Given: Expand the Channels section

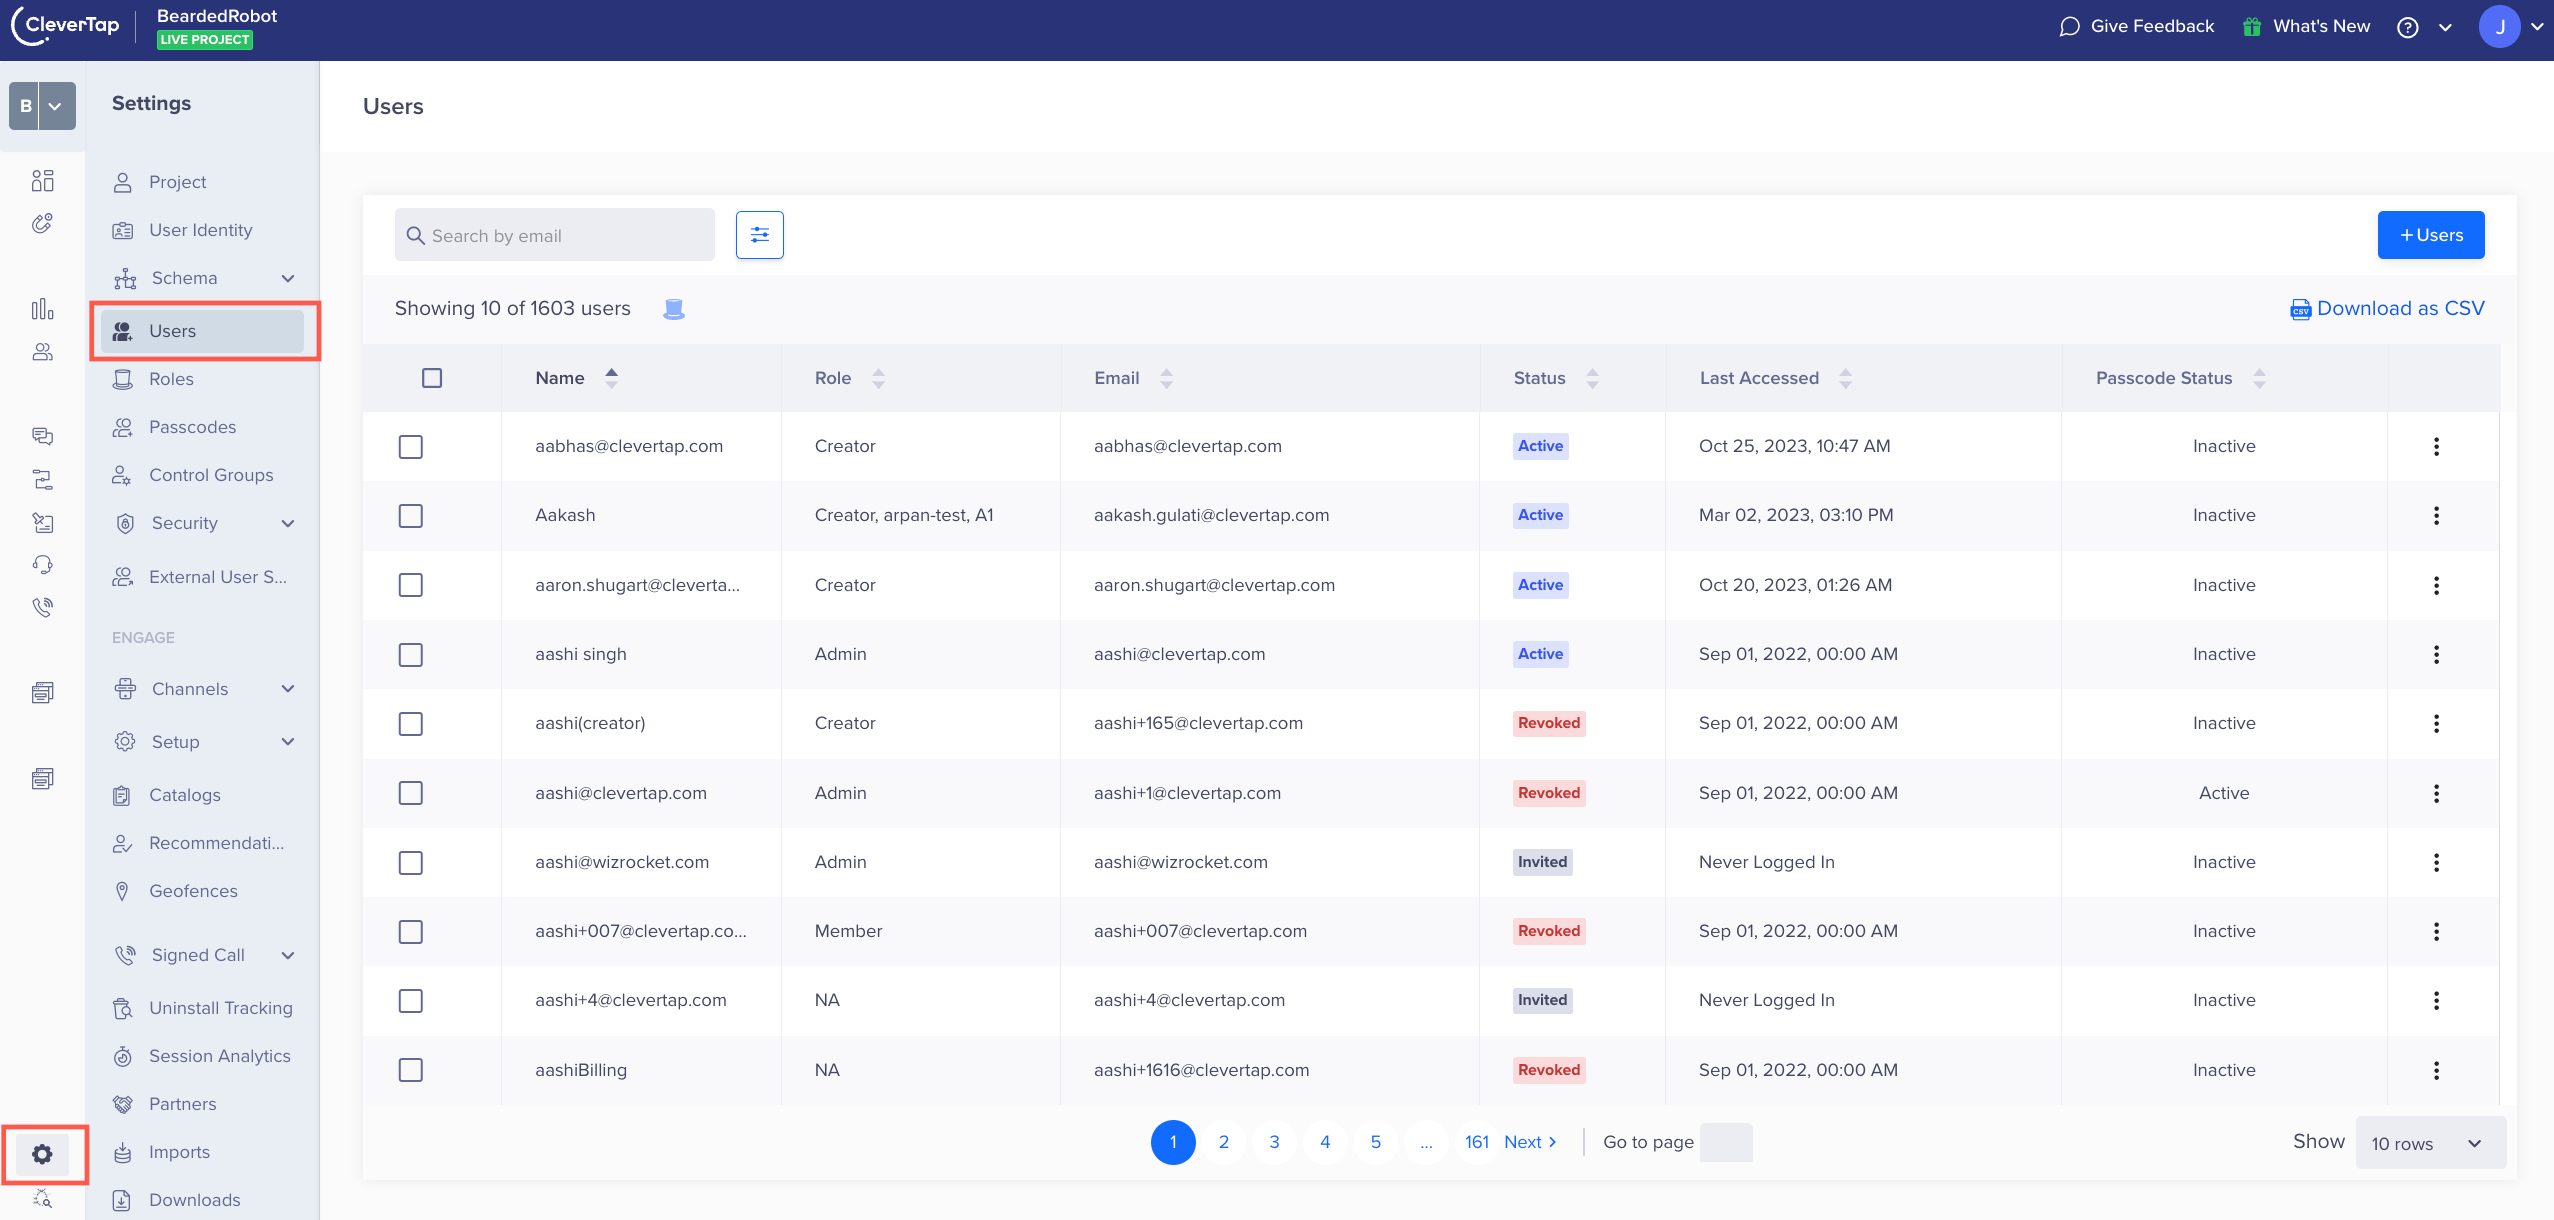Looking at the screenshot, I should pos(288,689).
